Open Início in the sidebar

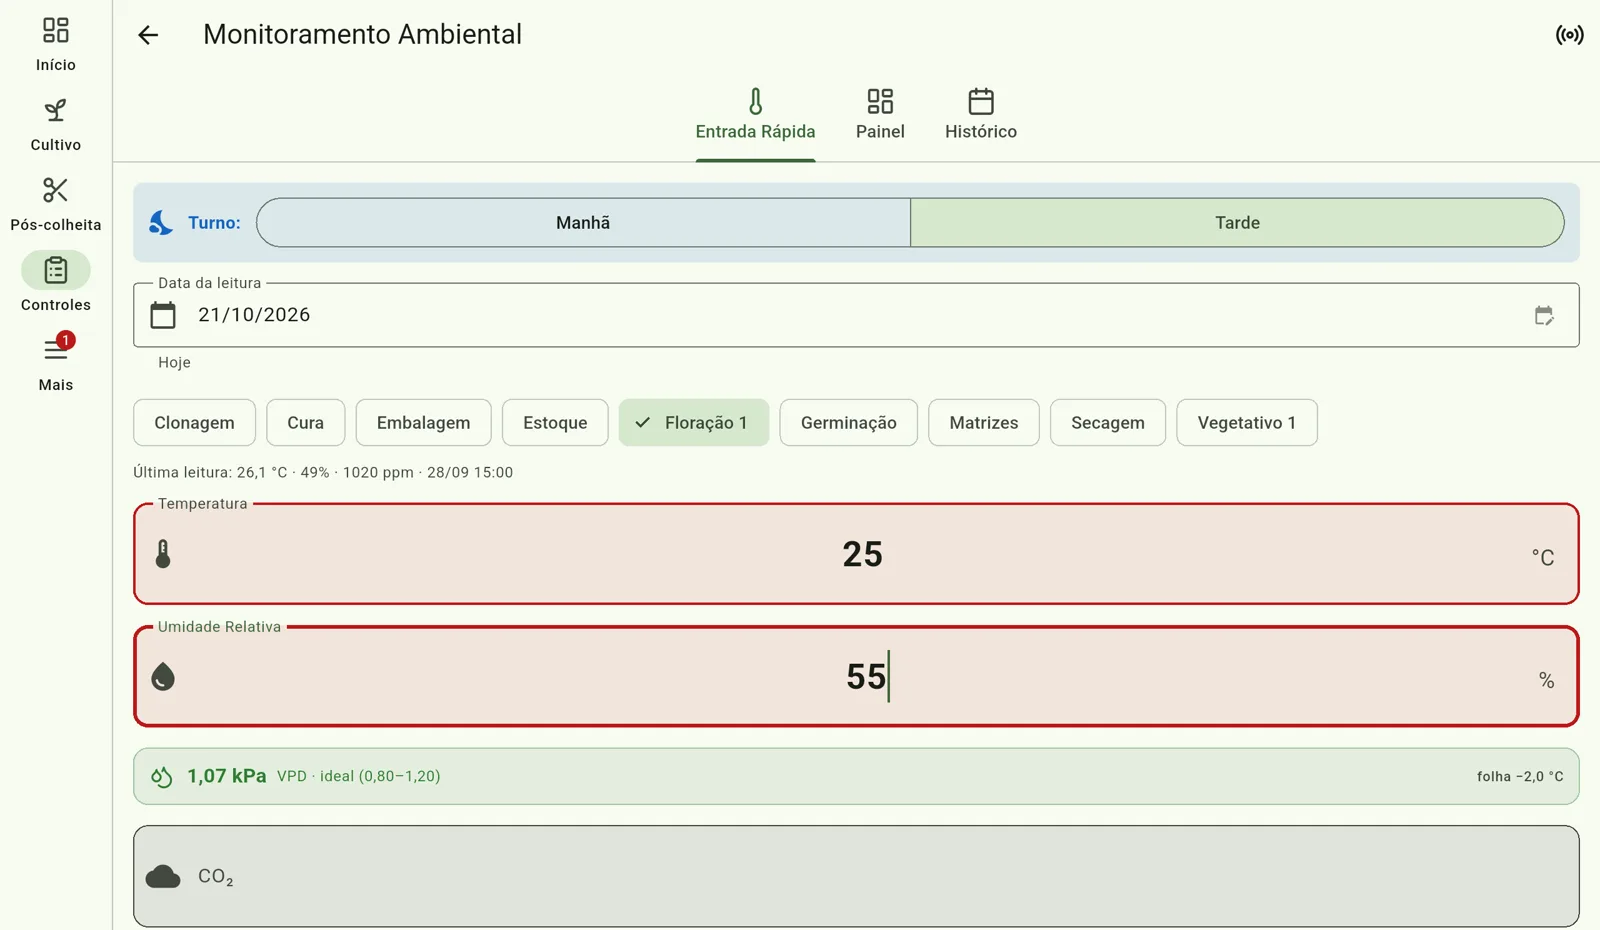[x=56, y=44]
